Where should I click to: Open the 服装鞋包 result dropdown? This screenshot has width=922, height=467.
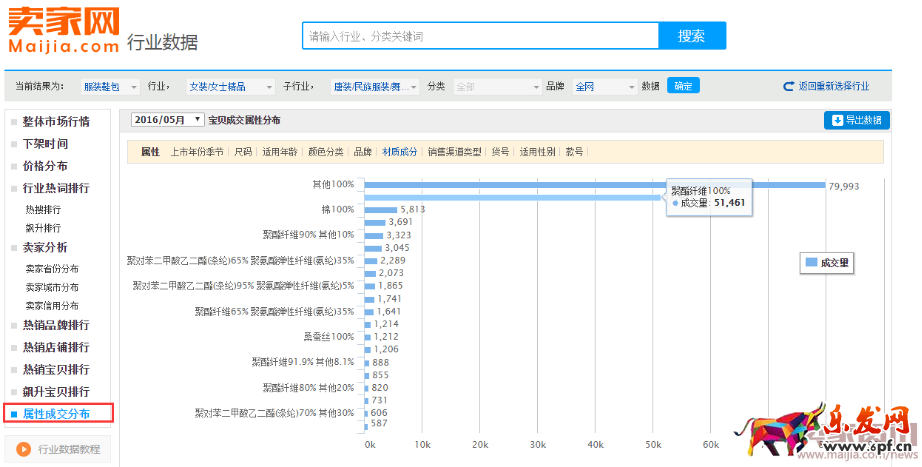[x=111, y=86]
